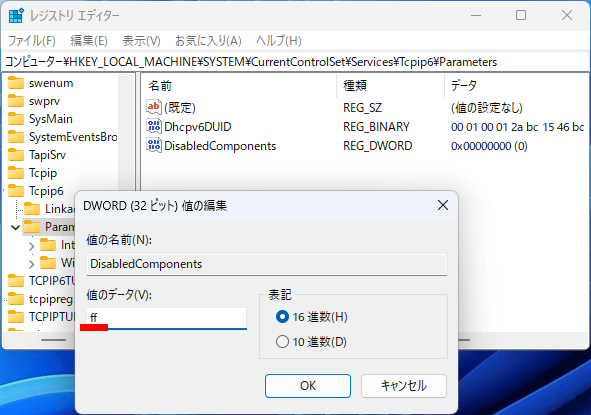Screen dimensions: 591x415
Task: Choose the 16 進数(H) hexadecimal radio button
Action: pos(282,317)
